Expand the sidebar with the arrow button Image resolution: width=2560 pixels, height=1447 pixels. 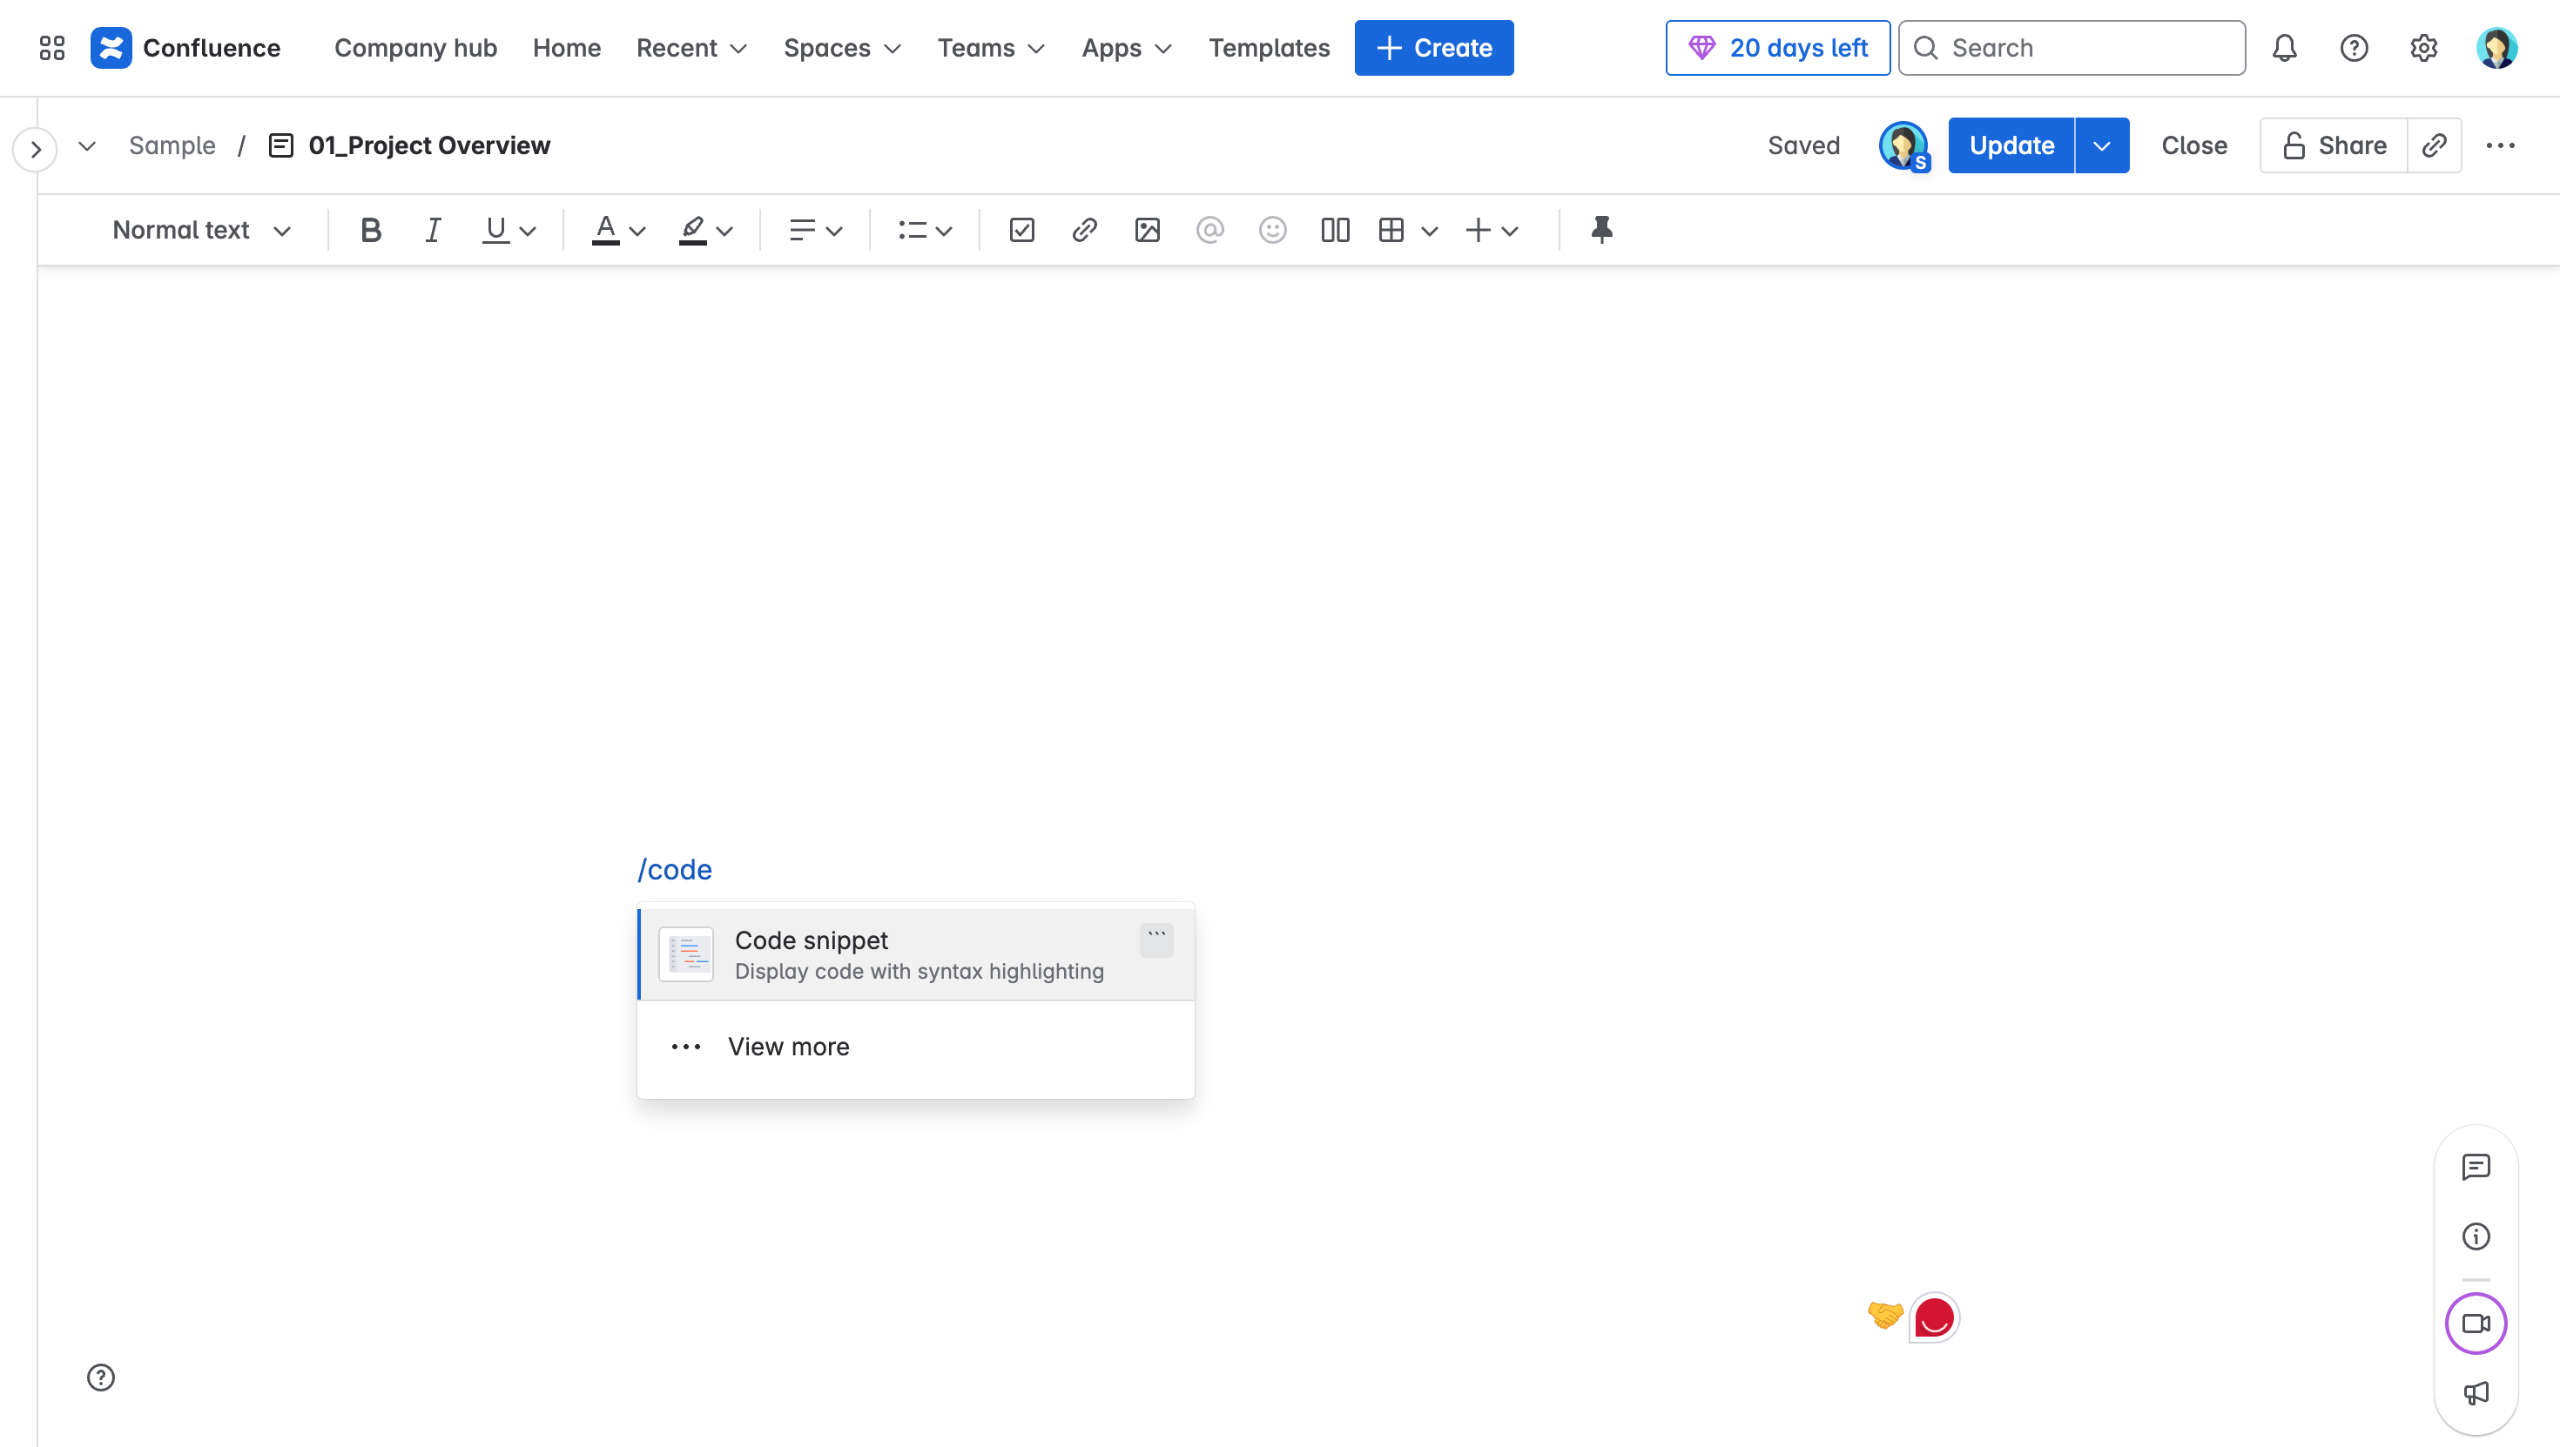36,150
